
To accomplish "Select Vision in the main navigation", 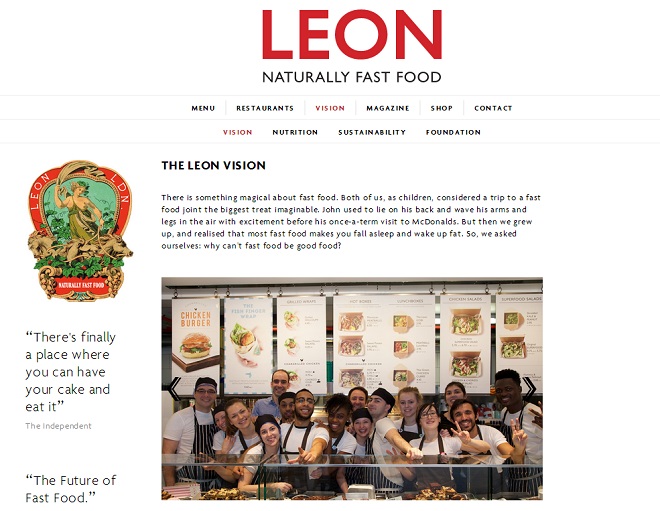I will (x=330, y=108).
